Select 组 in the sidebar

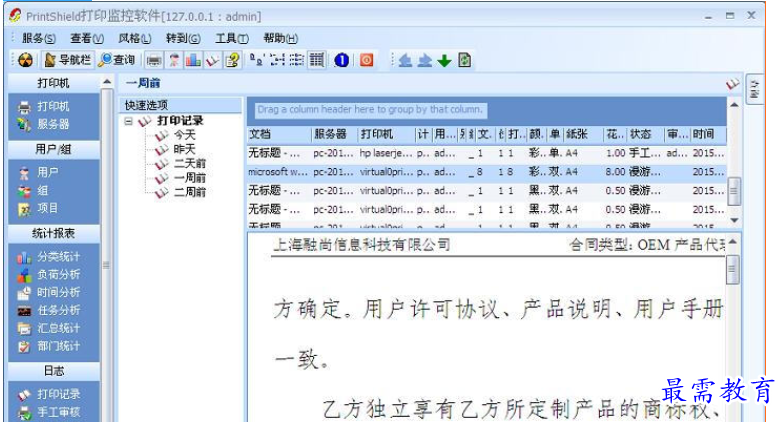(x=34, y=190)
